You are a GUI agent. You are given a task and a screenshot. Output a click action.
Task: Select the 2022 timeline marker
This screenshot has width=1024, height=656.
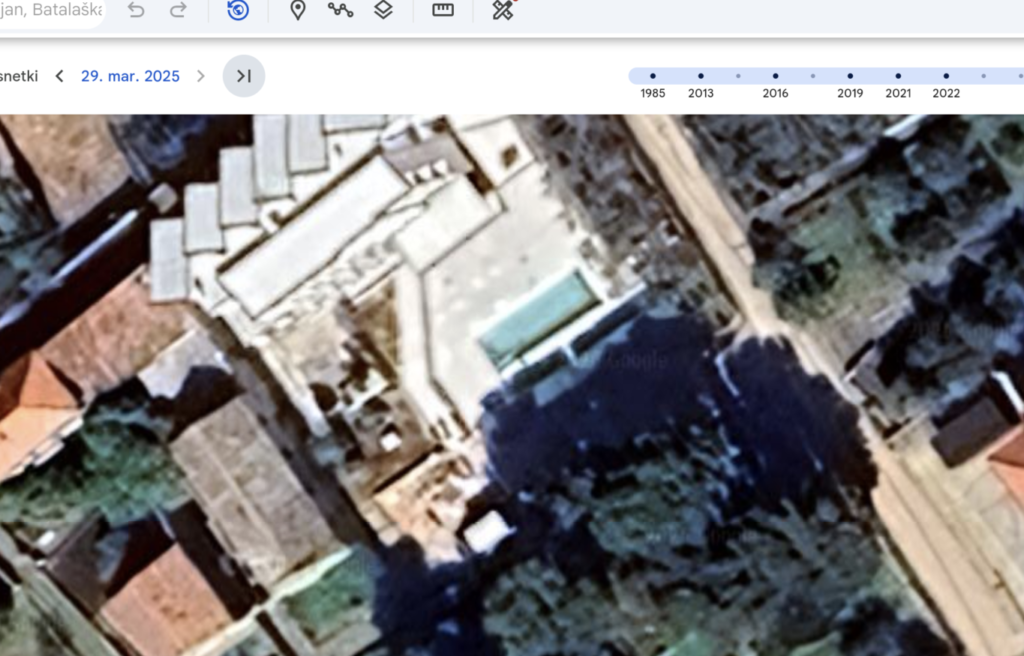(946, 76)
